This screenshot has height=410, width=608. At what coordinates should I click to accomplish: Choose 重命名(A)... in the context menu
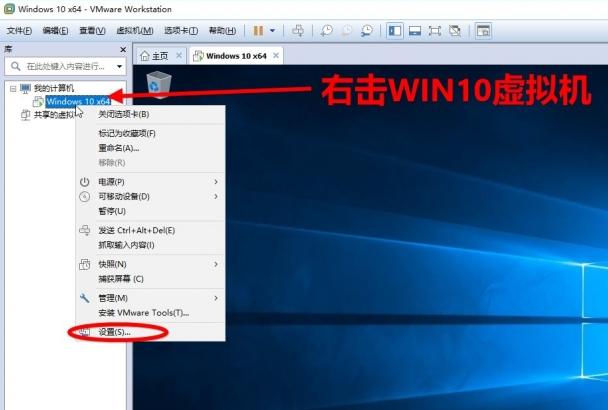click(150, 148)
